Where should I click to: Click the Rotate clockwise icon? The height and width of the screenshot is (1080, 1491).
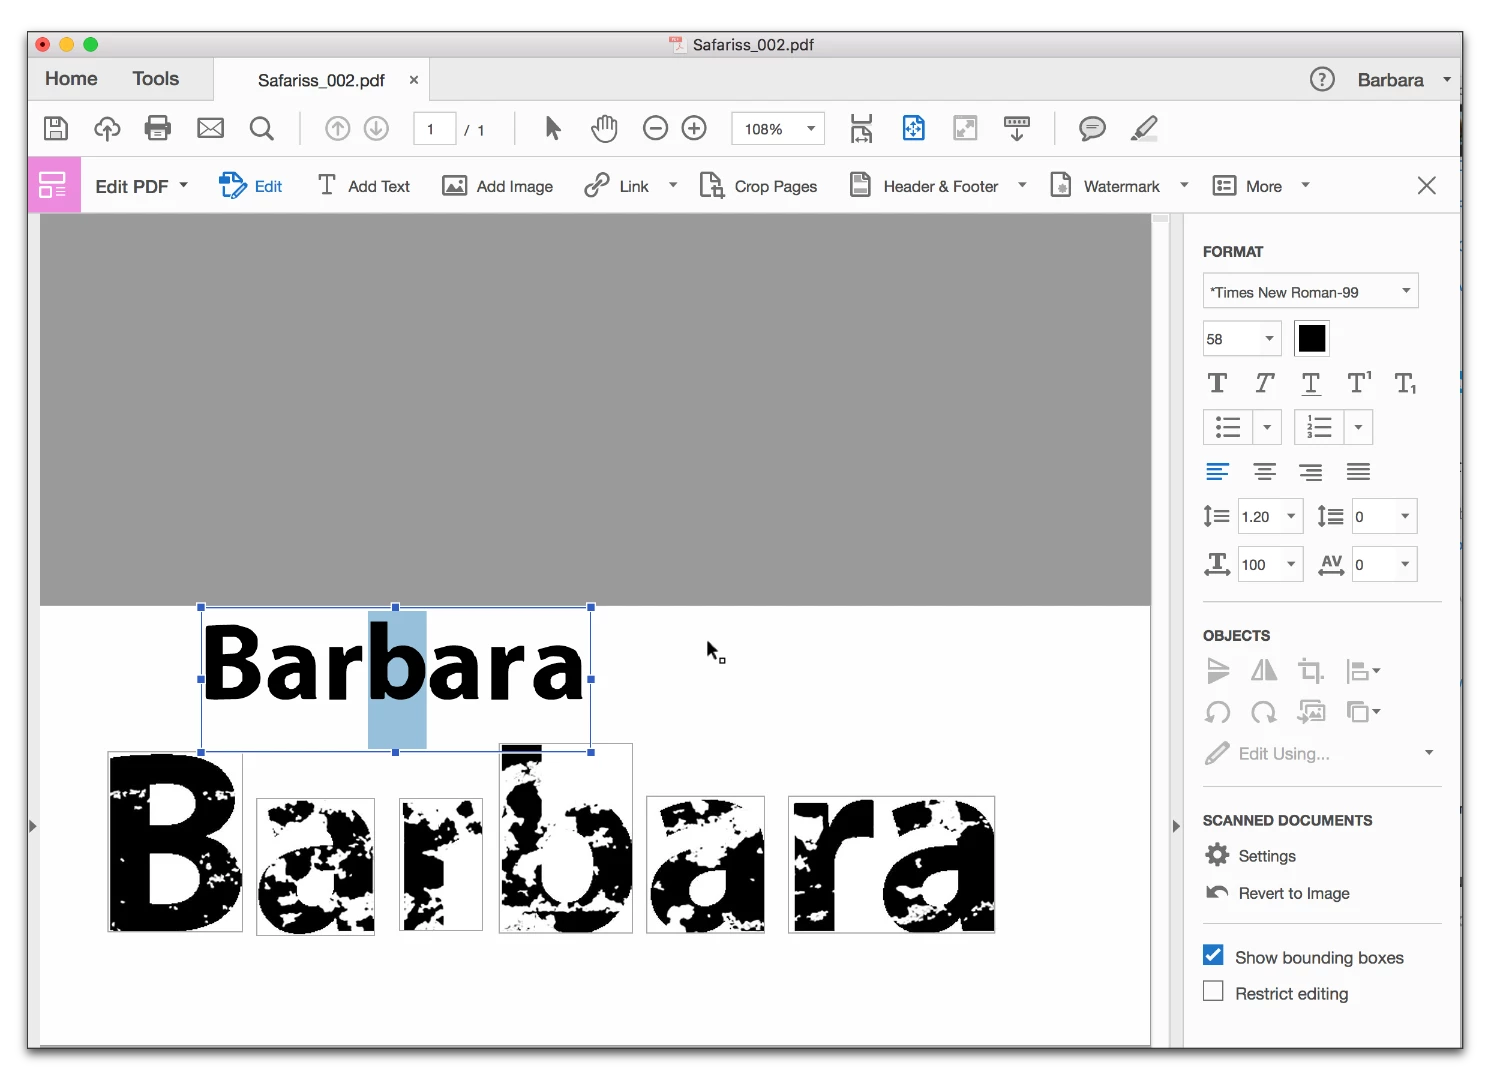(x=1264, y=712)
